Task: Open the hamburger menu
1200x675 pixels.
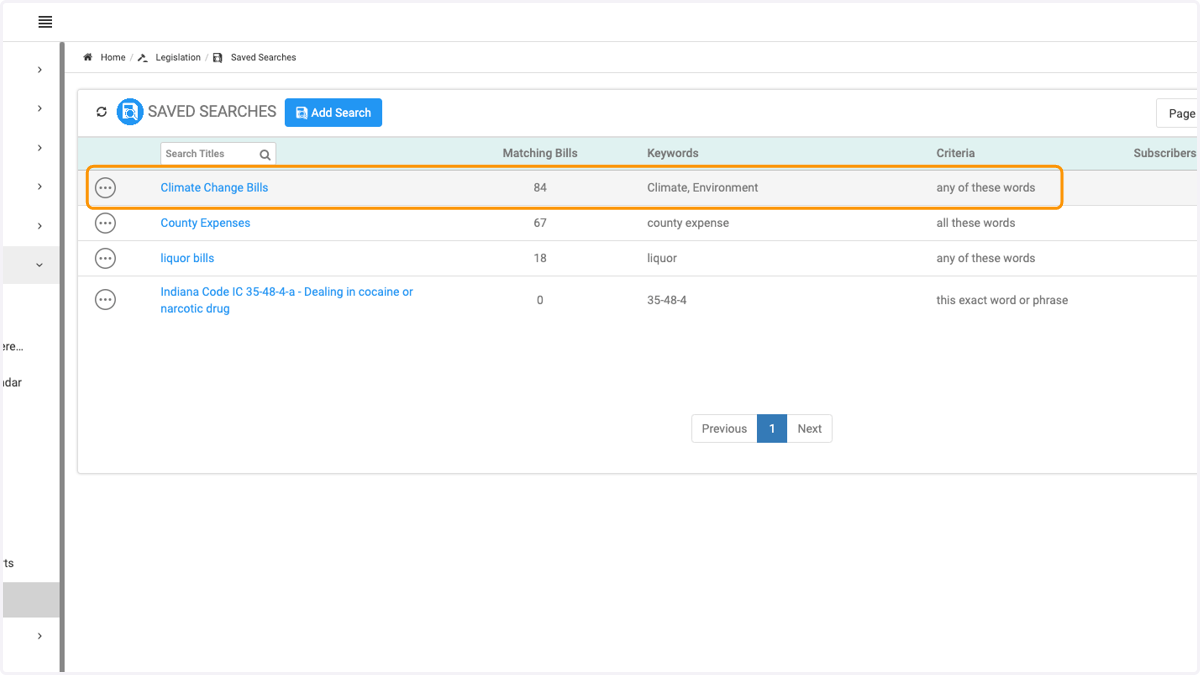Action: tap(45, 22)
